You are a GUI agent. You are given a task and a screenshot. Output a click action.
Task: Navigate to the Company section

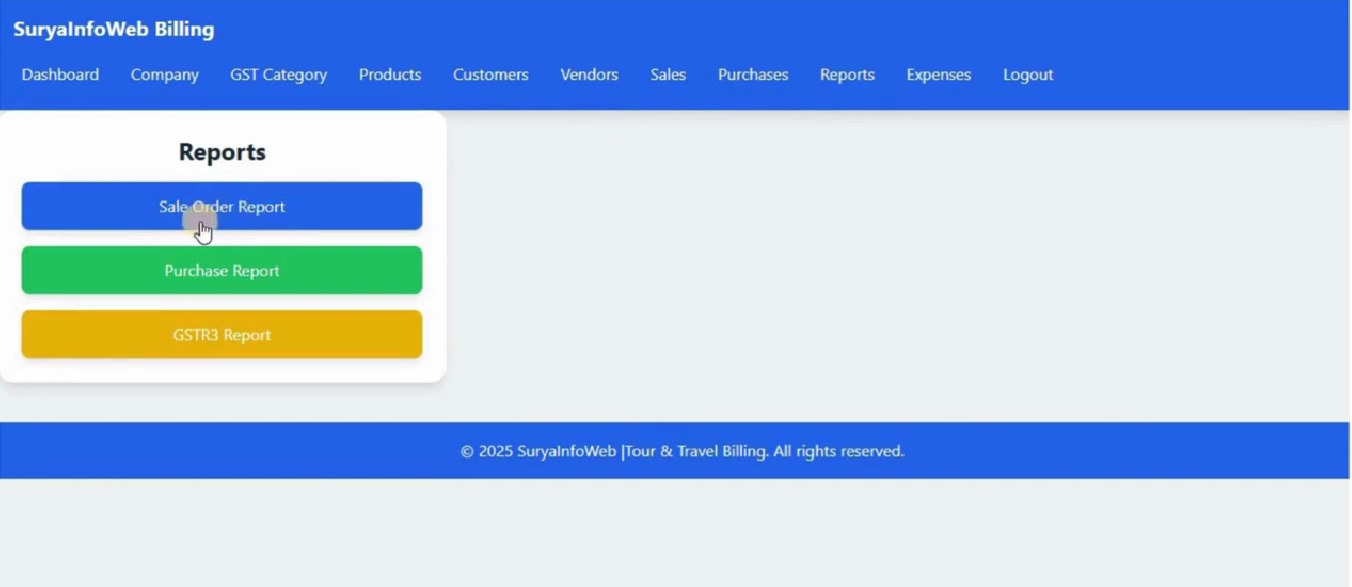pyautogui.click(x=164, y=74)
